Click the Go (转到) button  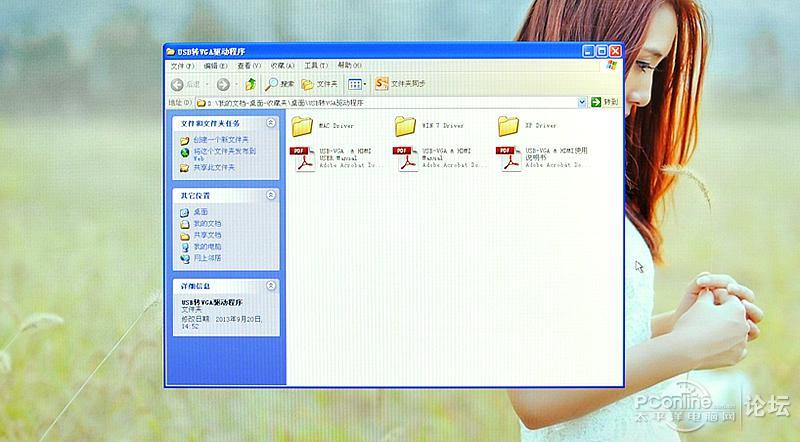click(605, 102)
